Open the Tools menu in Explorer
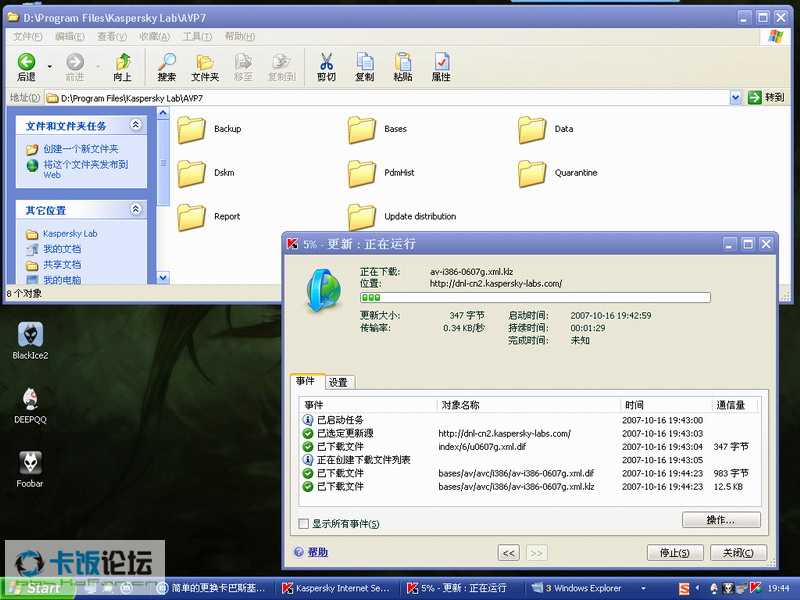 click(x=197, y=36)
